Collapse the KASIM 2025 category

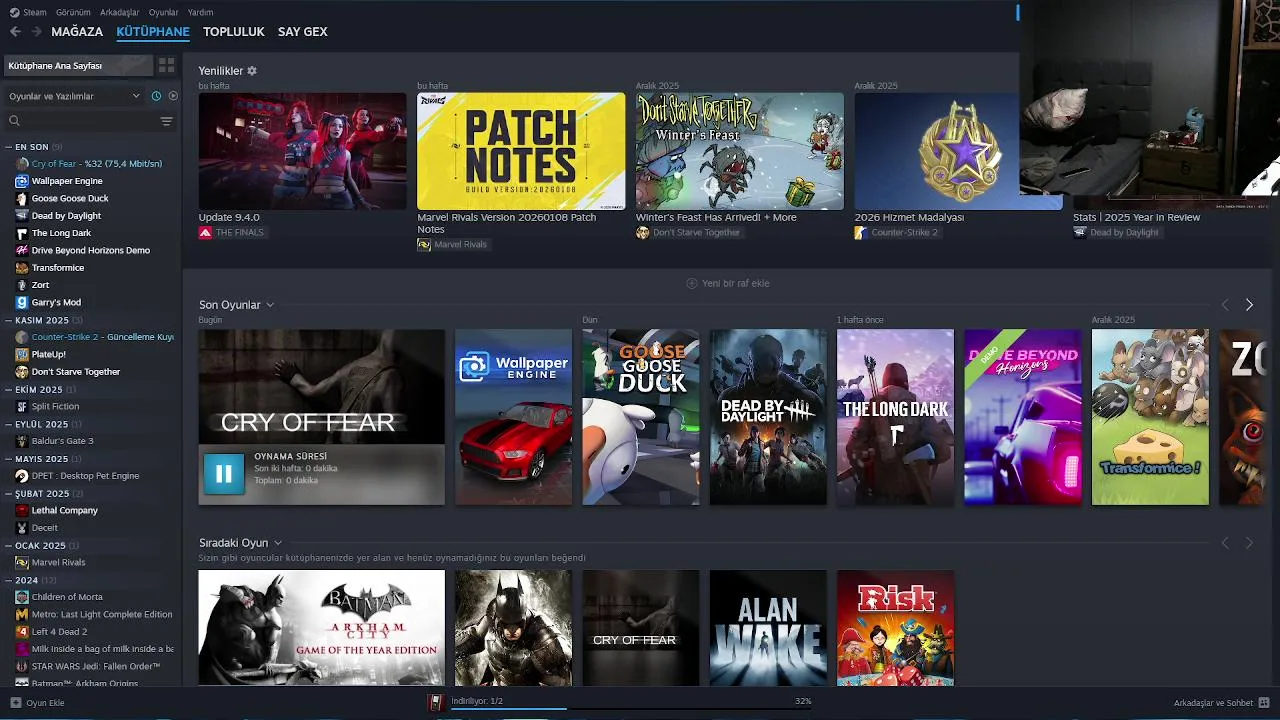tap(9, 320)
